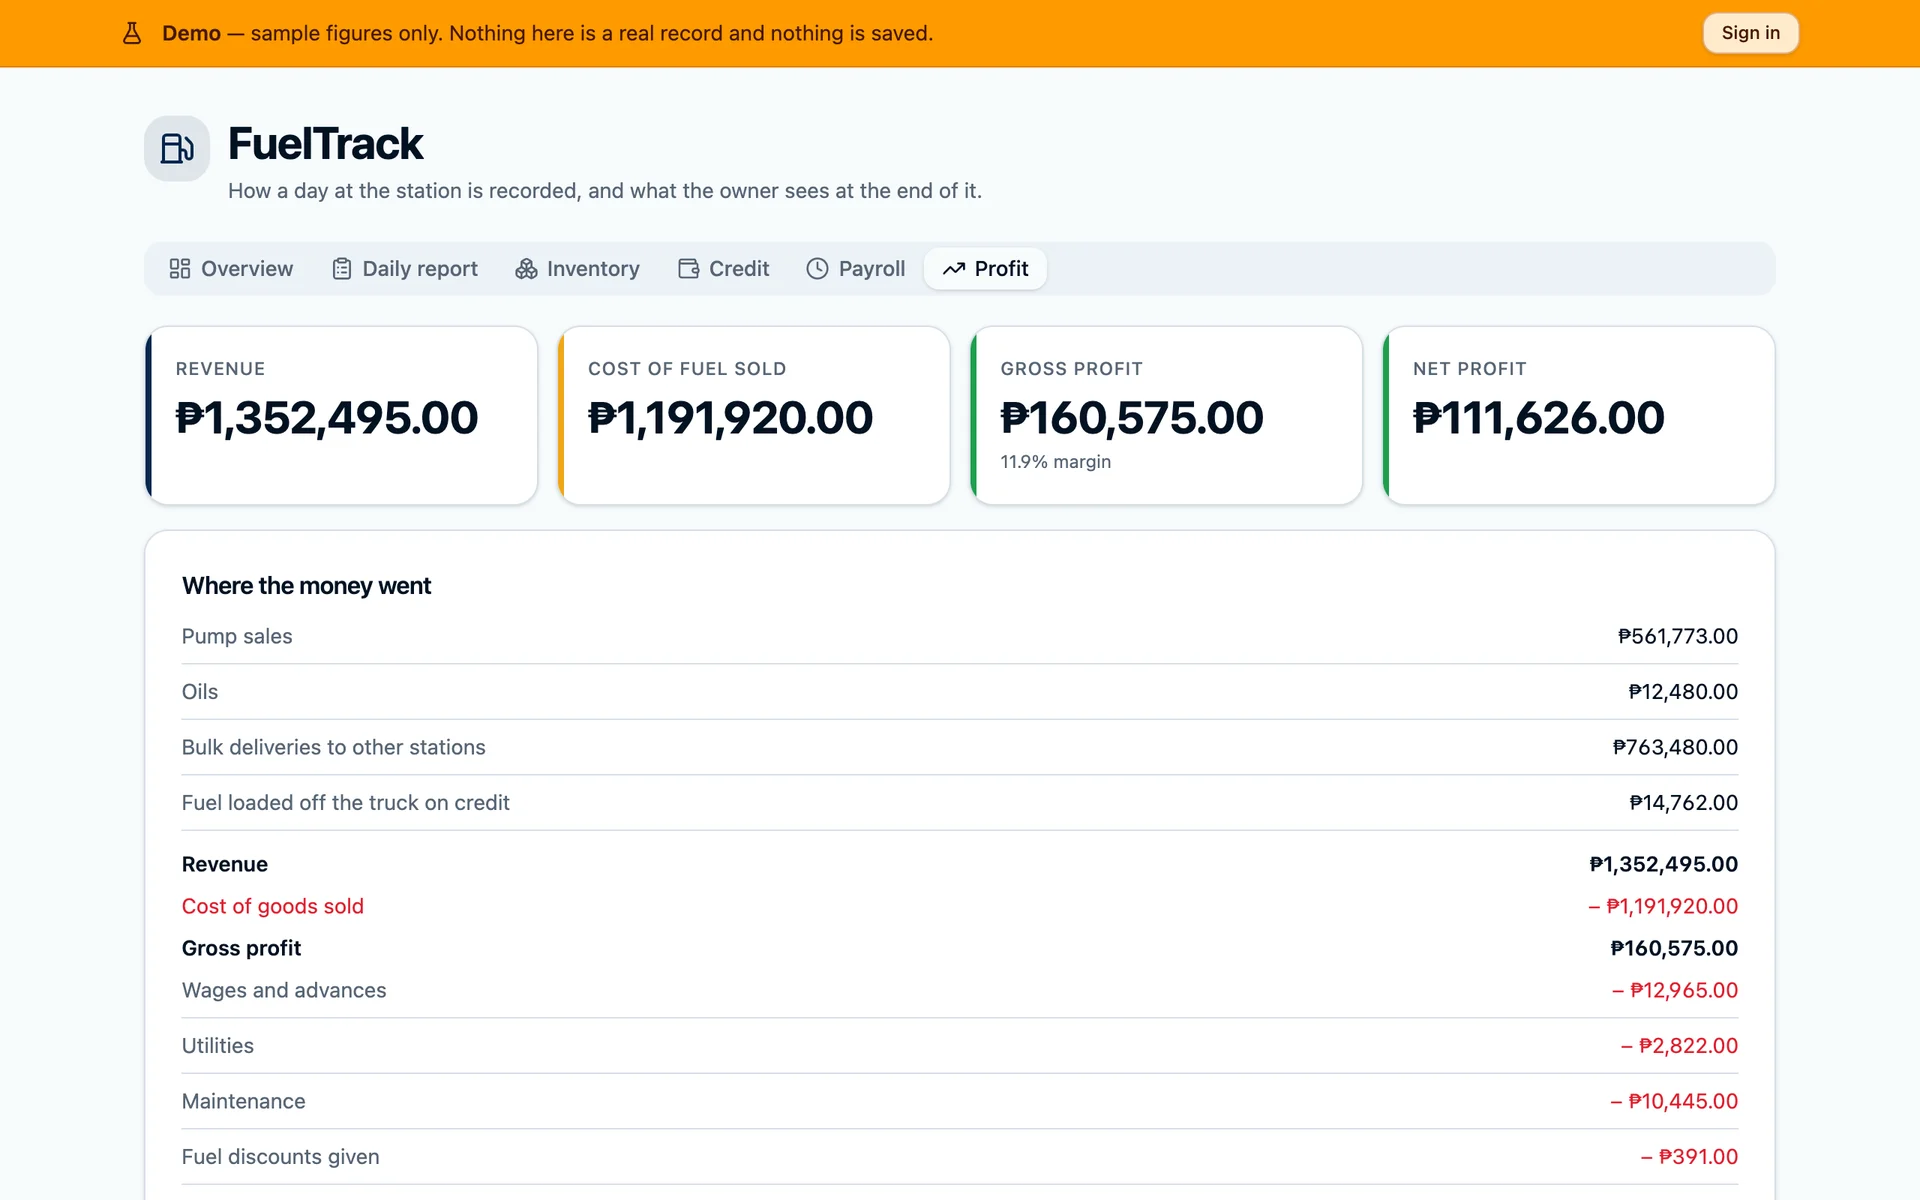The width and height of the screenshot is (1920, 1200).
Task: Click the Revenue card value ₱1,352,495.00
Action: click(x=327, y=418)
